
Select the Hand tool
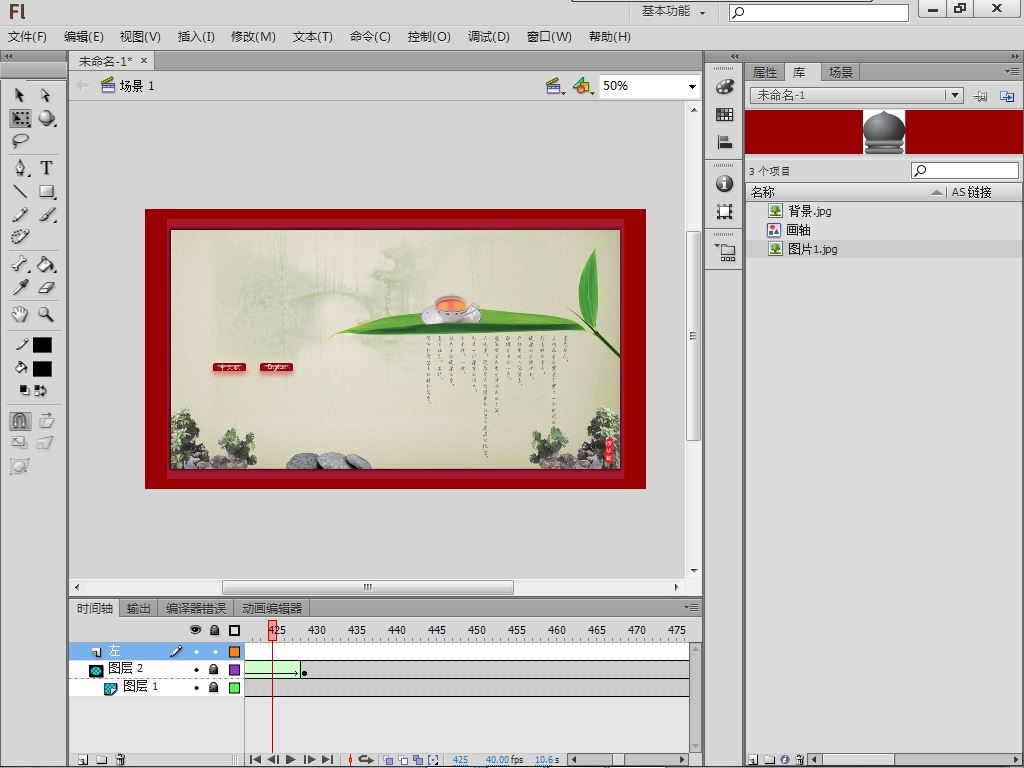point(20,314)
